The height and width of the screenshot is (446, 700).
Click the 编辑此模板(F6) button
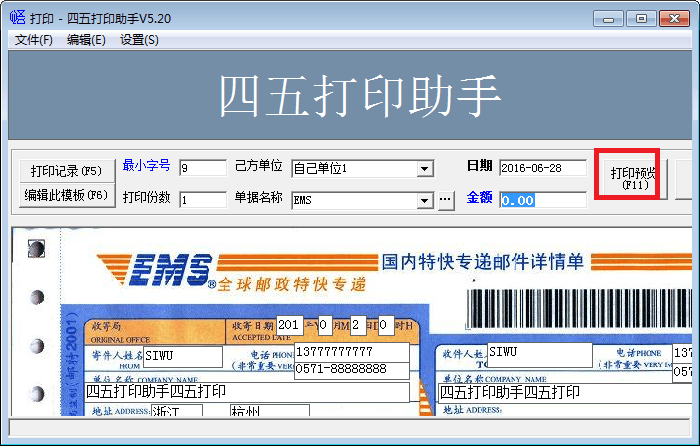coord(67,195)
